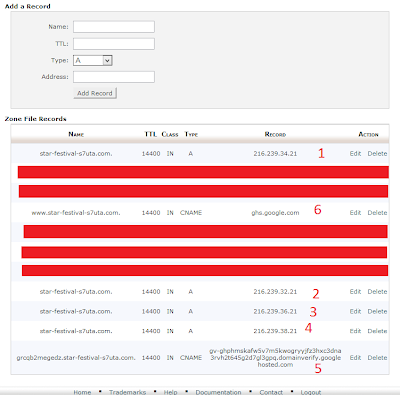Click the TTL column header
This screenshot has width=400, height=395.
tap(151, 134)
